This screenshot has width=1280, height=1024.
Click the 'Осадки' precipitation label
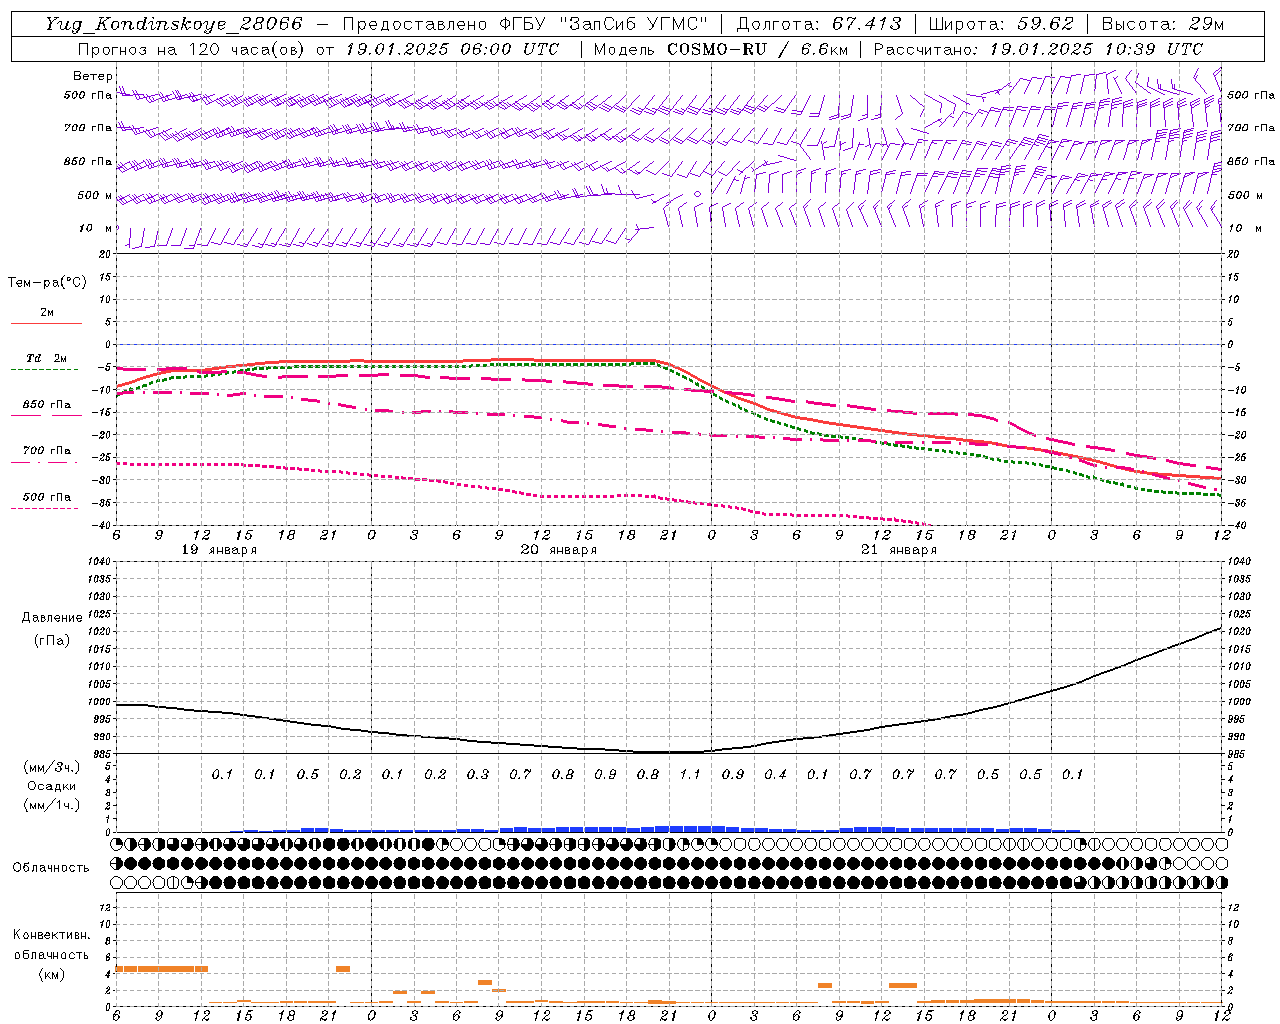(x=52, y=786)
